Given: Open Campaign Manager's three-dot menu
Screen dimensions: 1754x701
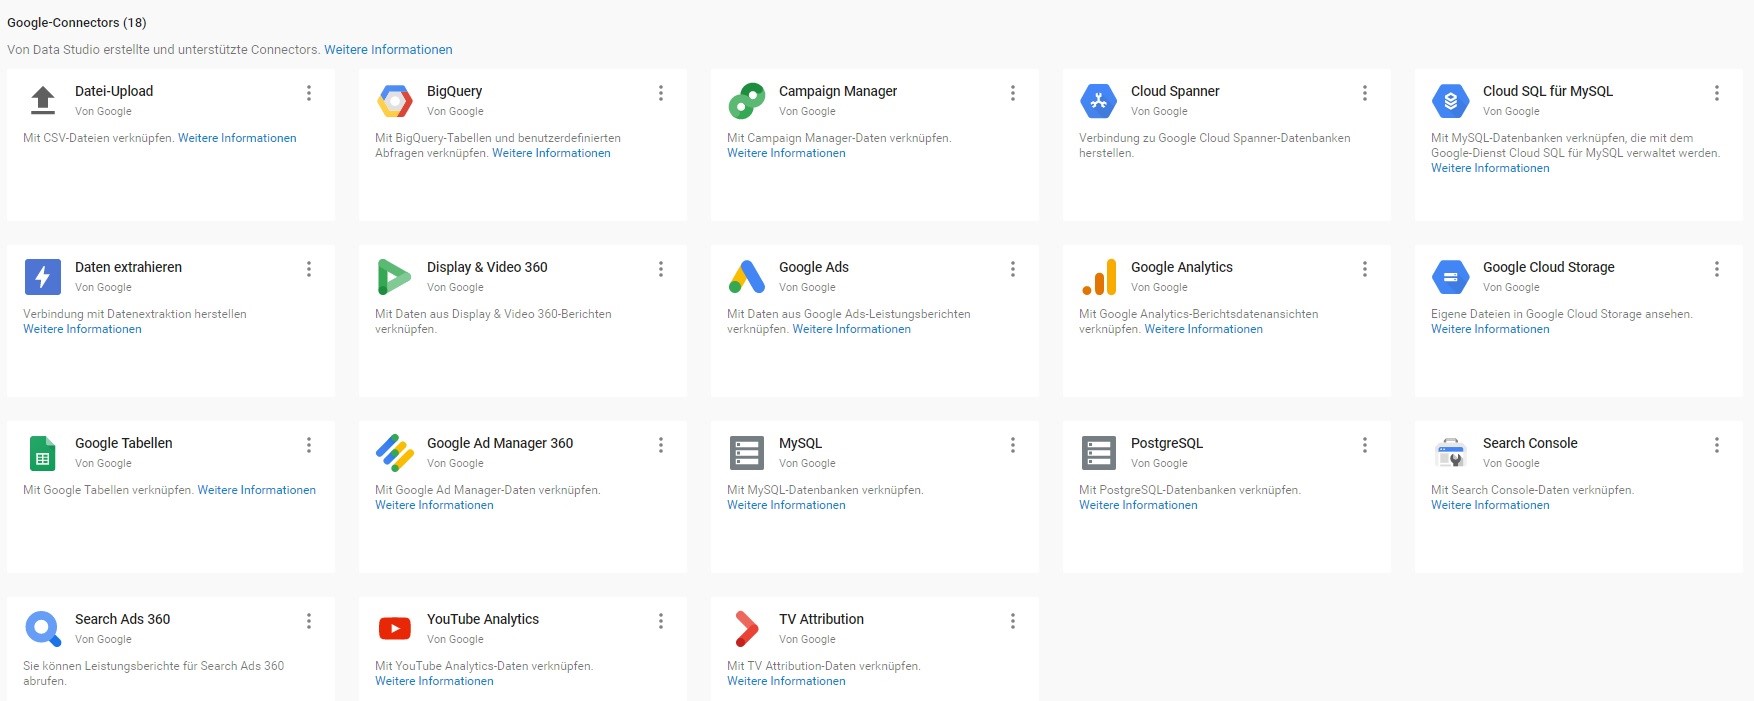Looking at the screenshot, I should [1013, 93].
